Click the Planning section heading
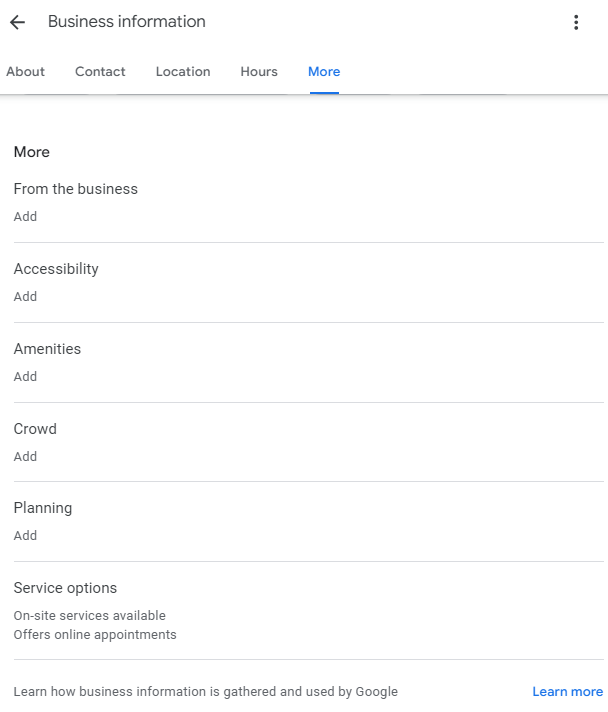This screenshot has width=608, height=712. click(43, 508)
